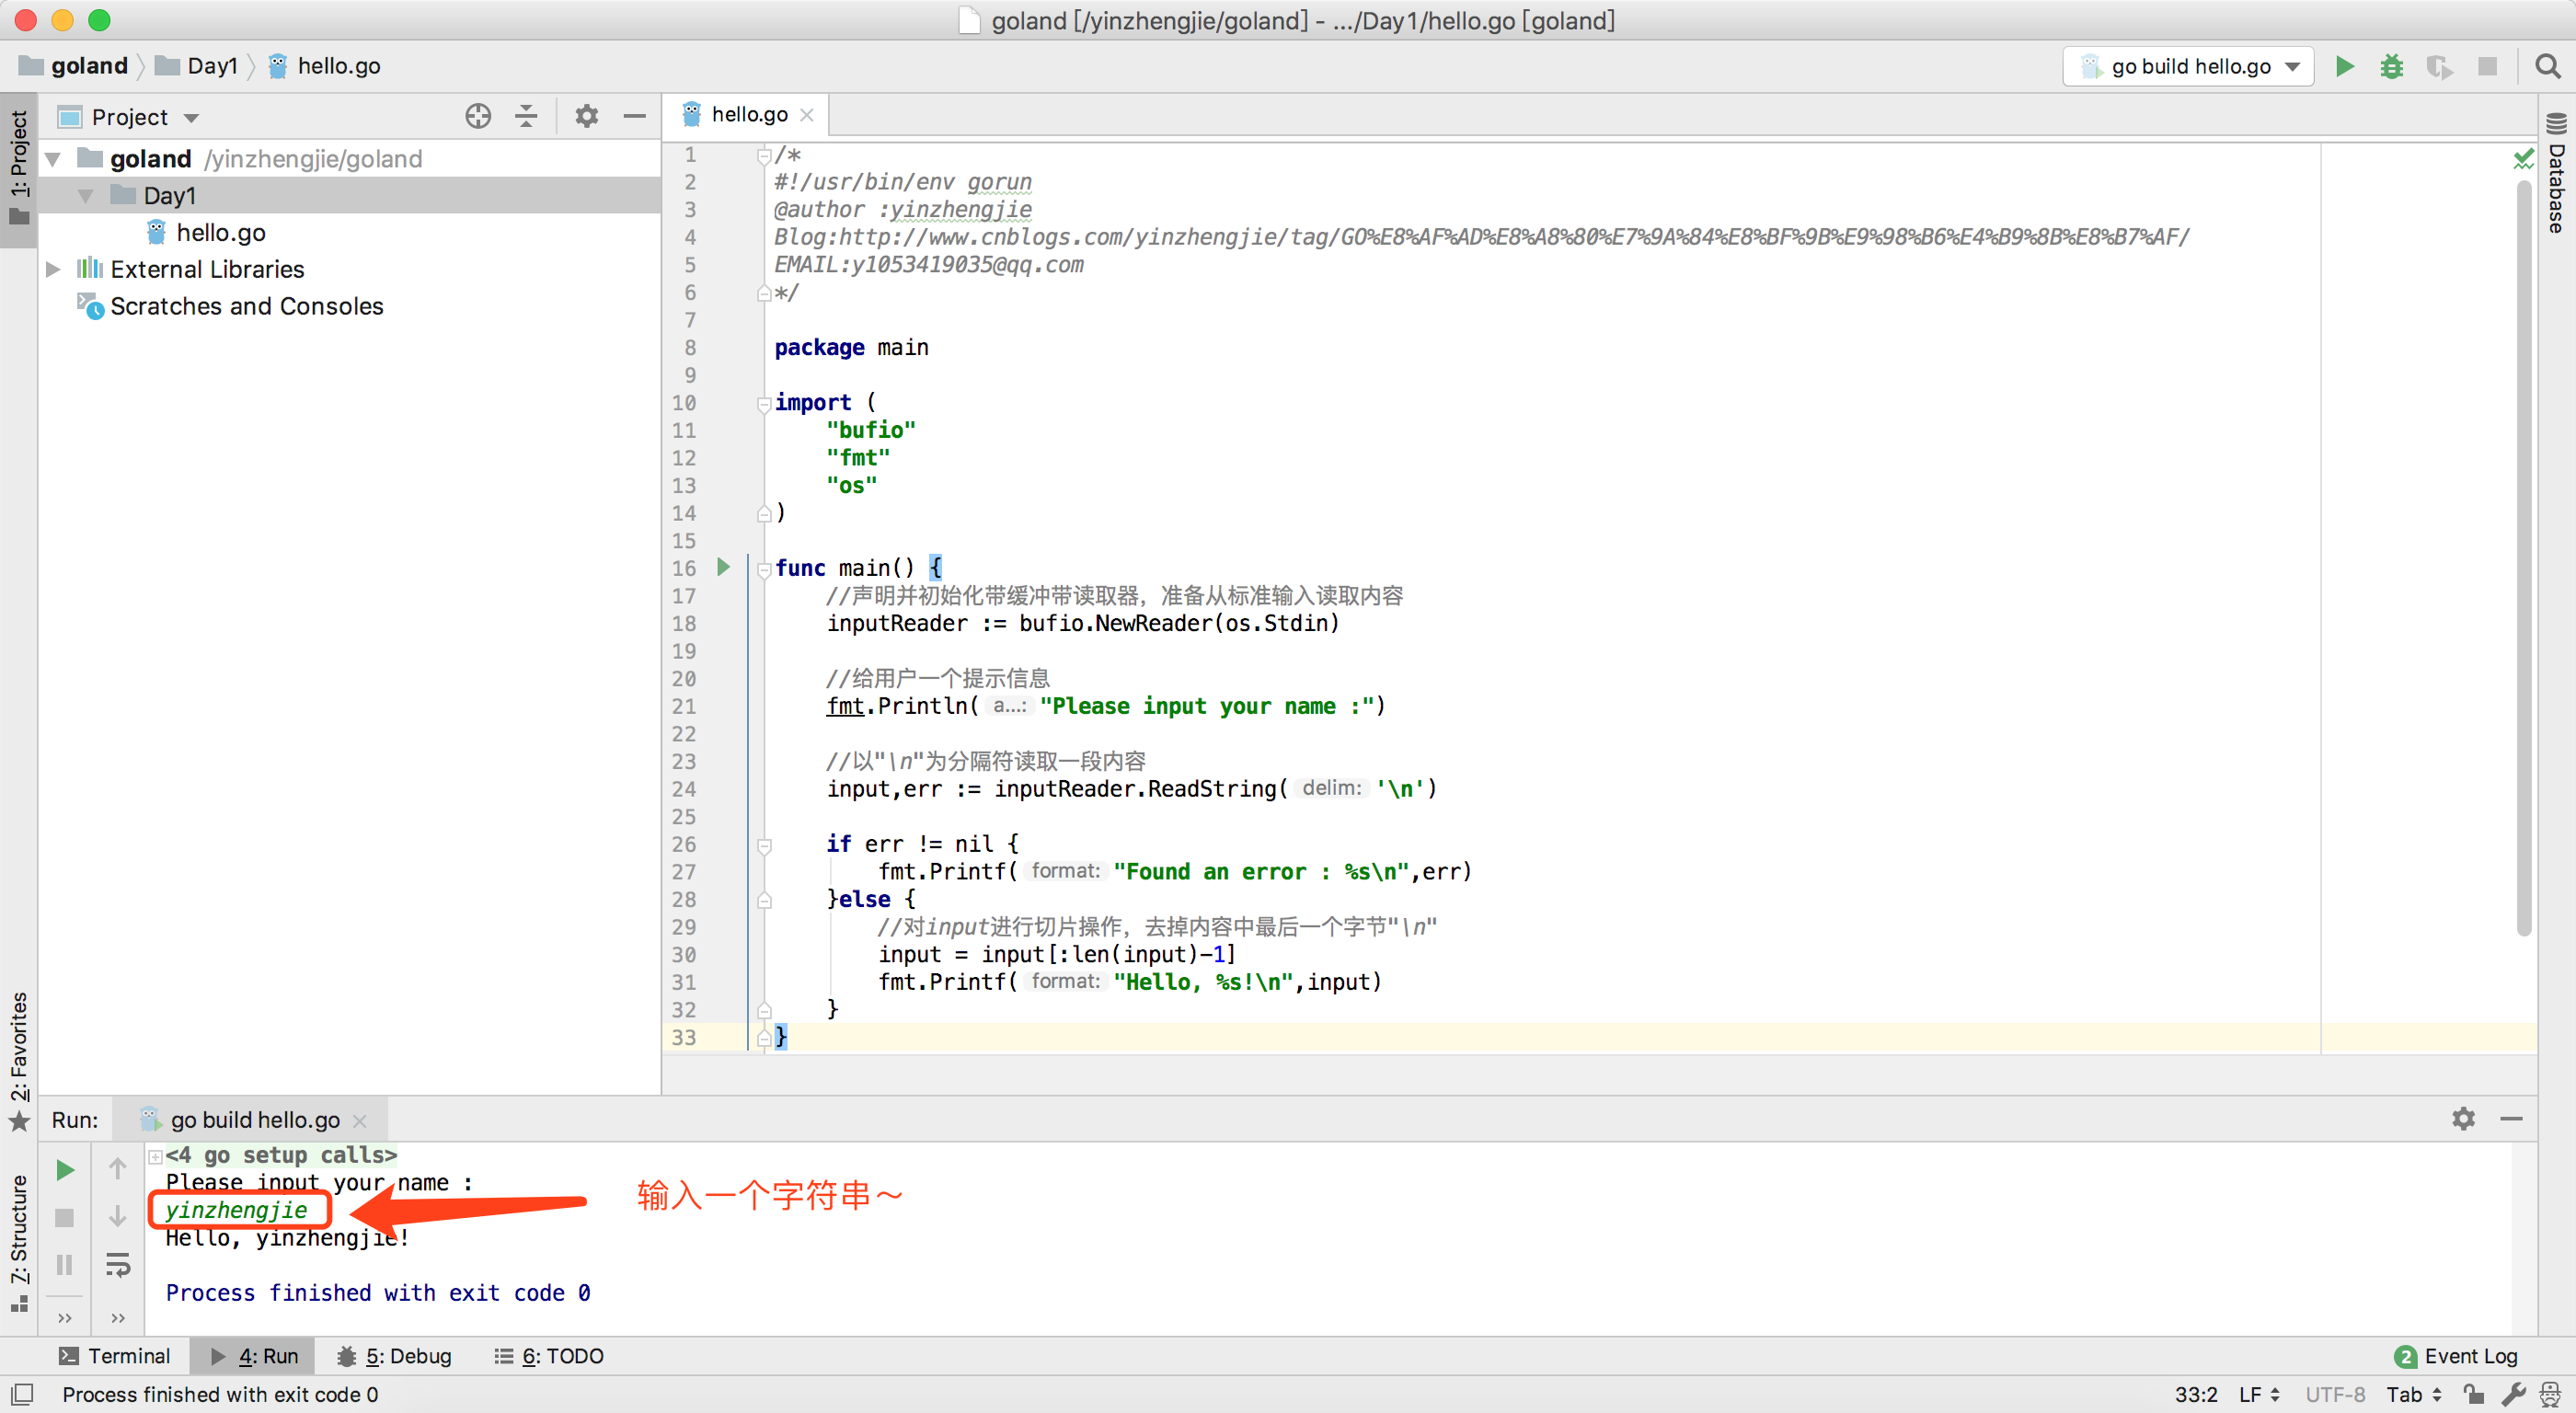Toggle soft-wrap in the Run console
The height and width of the screenshot is (1413, 2576).
(118, 1264)
